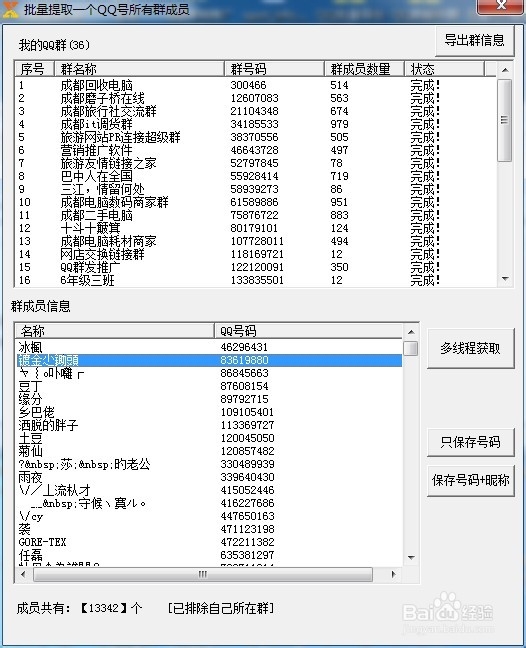Click the app icon in title bar

10,9
